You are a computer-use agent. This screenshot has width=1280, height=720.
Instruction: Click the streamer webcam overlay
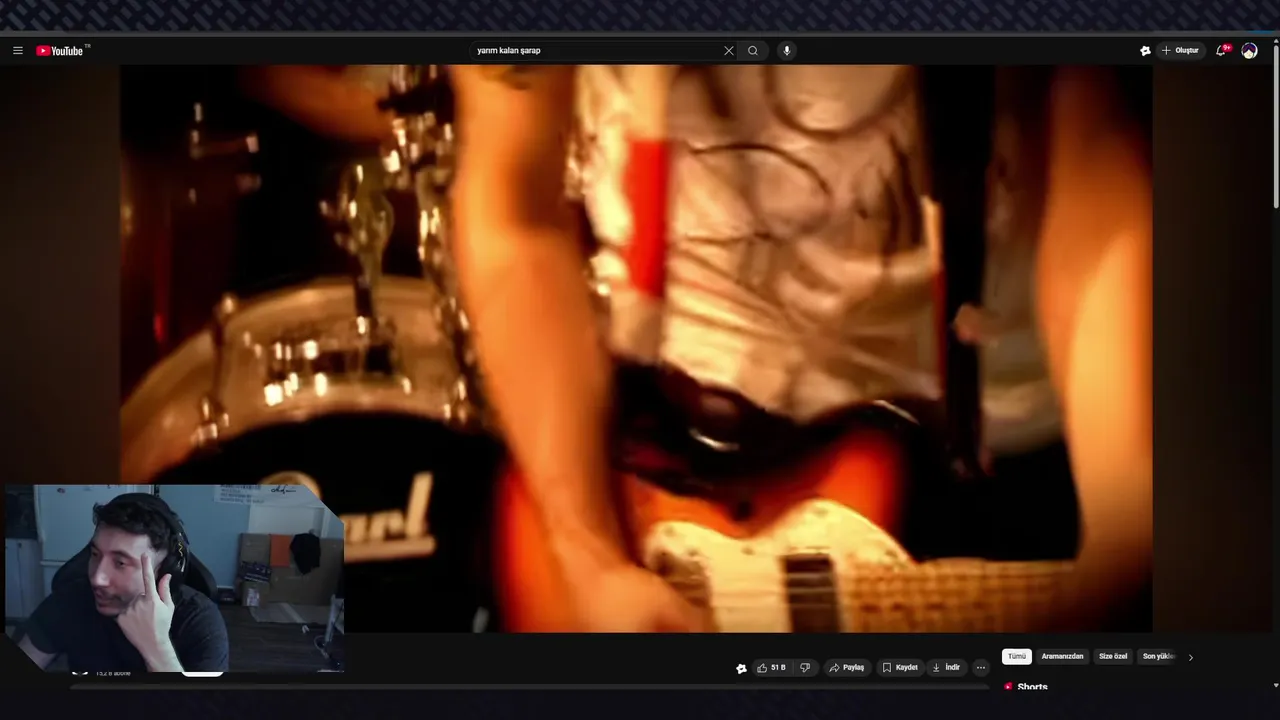pyautogui.click(x=175, y=578)
